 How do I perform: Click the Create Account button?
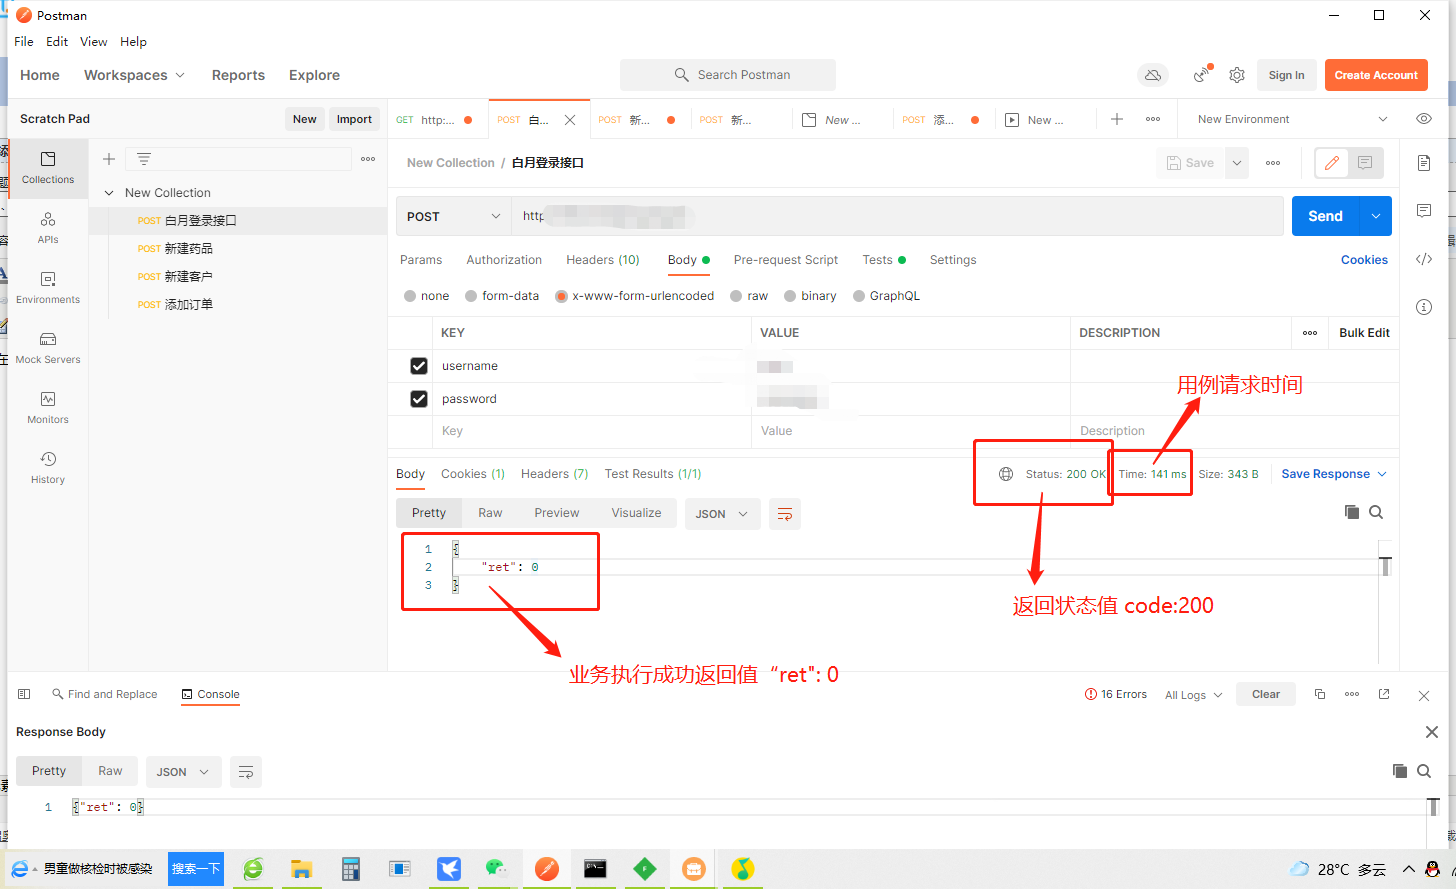tap(1376, 75)
